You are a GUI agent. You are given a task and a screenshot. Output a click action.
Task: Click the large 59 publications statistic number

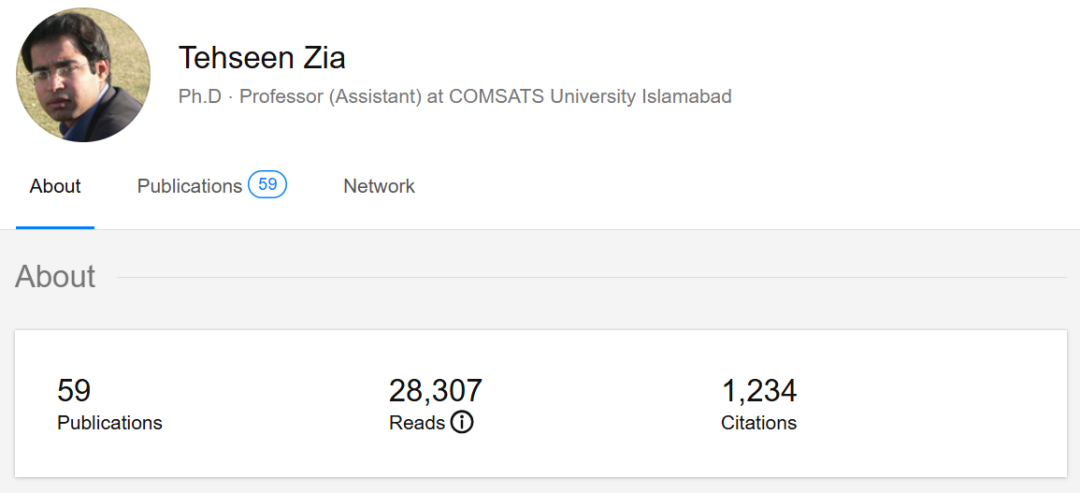pyautogui.click(x=74, y=390)
